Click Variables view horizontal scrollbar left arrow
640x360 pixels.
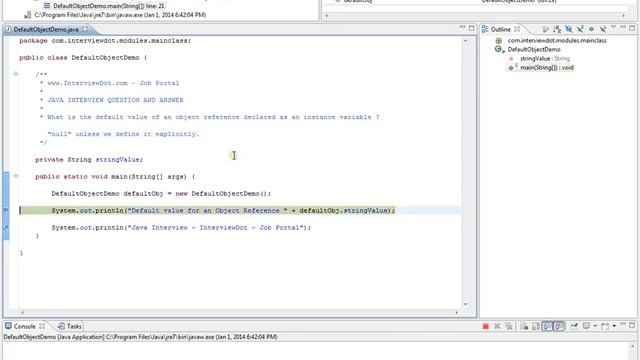[327, 16]
